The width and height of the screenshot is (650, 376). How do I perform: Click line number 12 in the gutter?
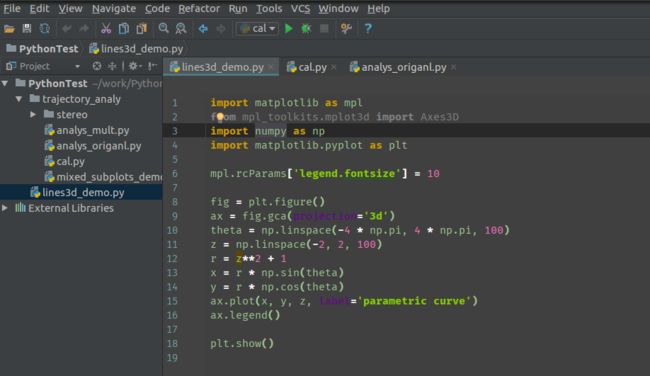click(x=172, y=259)
